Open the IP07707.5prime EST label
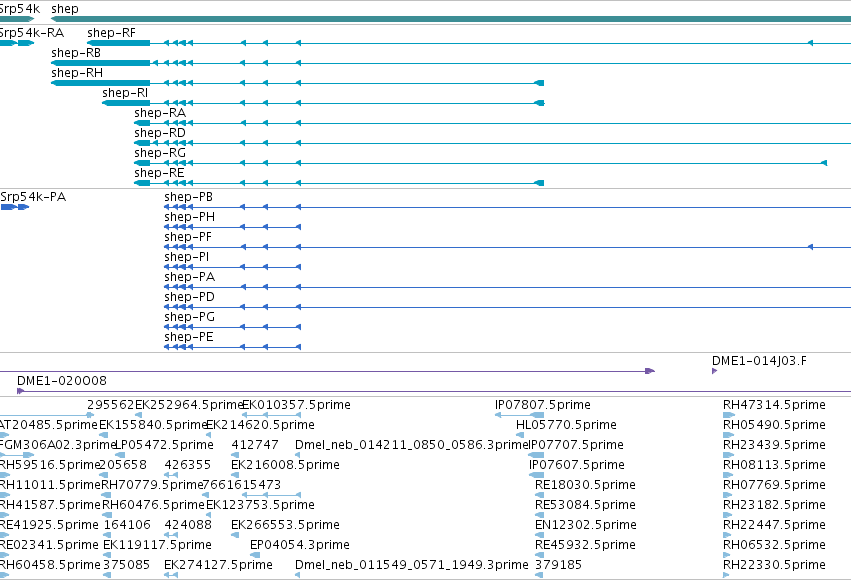This screenshot has width=851, height=580. pos(576,445)
